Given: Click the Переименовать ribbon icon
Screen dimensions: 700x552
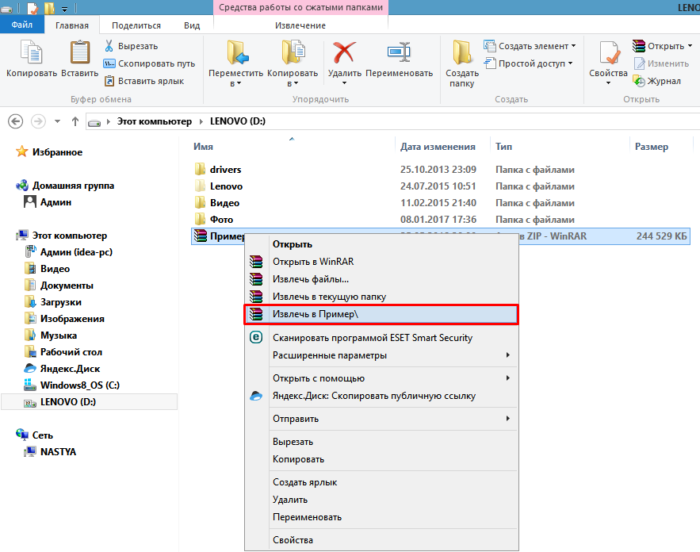Looking at the screenshot, I should tap(399, 53).
